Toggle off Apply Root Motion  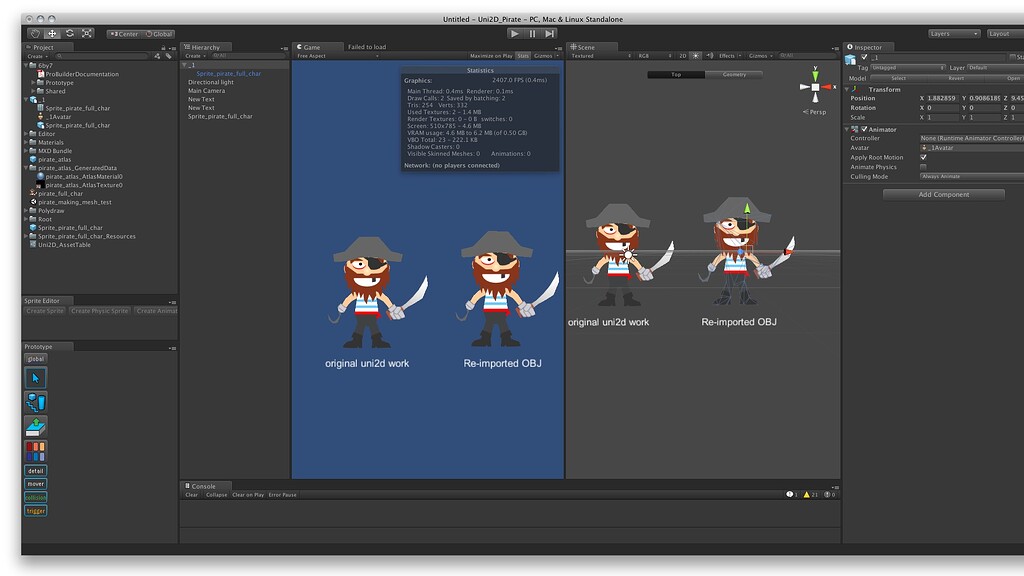pos(924,157)
